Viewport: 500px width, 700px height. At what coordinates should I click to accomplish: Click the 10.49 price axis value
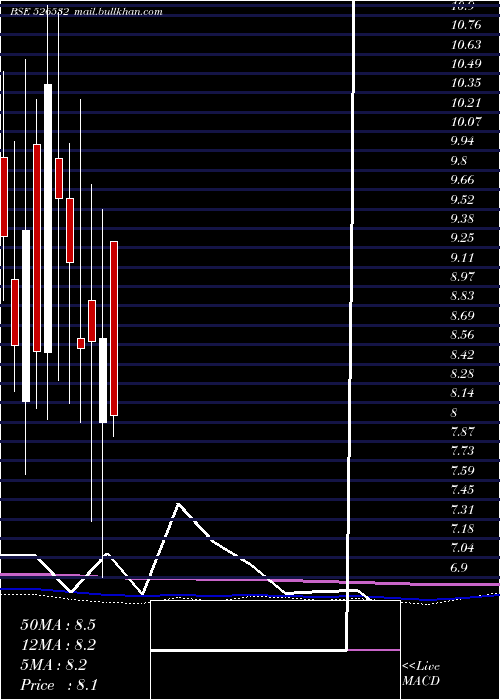coord(466,64)
